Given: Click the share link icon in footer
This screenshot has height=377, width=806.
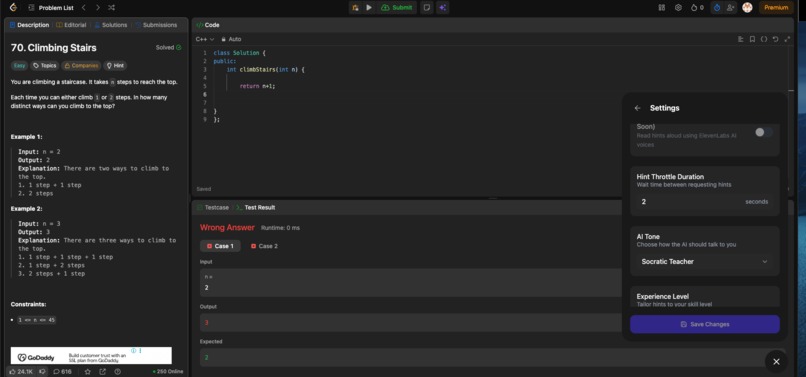Looking at the screenshot, I should [102, 371].
